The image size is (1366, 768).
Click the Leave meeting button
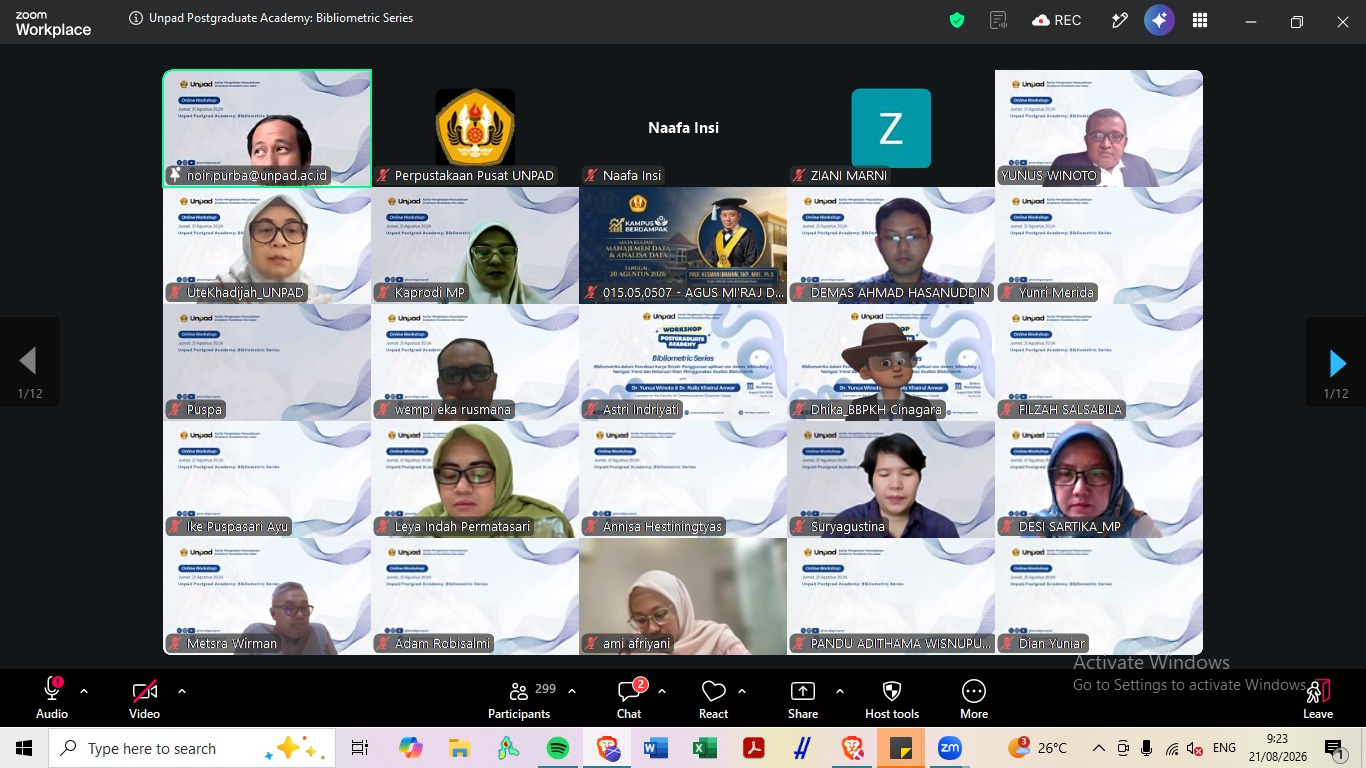click(x=1318, y=700)
